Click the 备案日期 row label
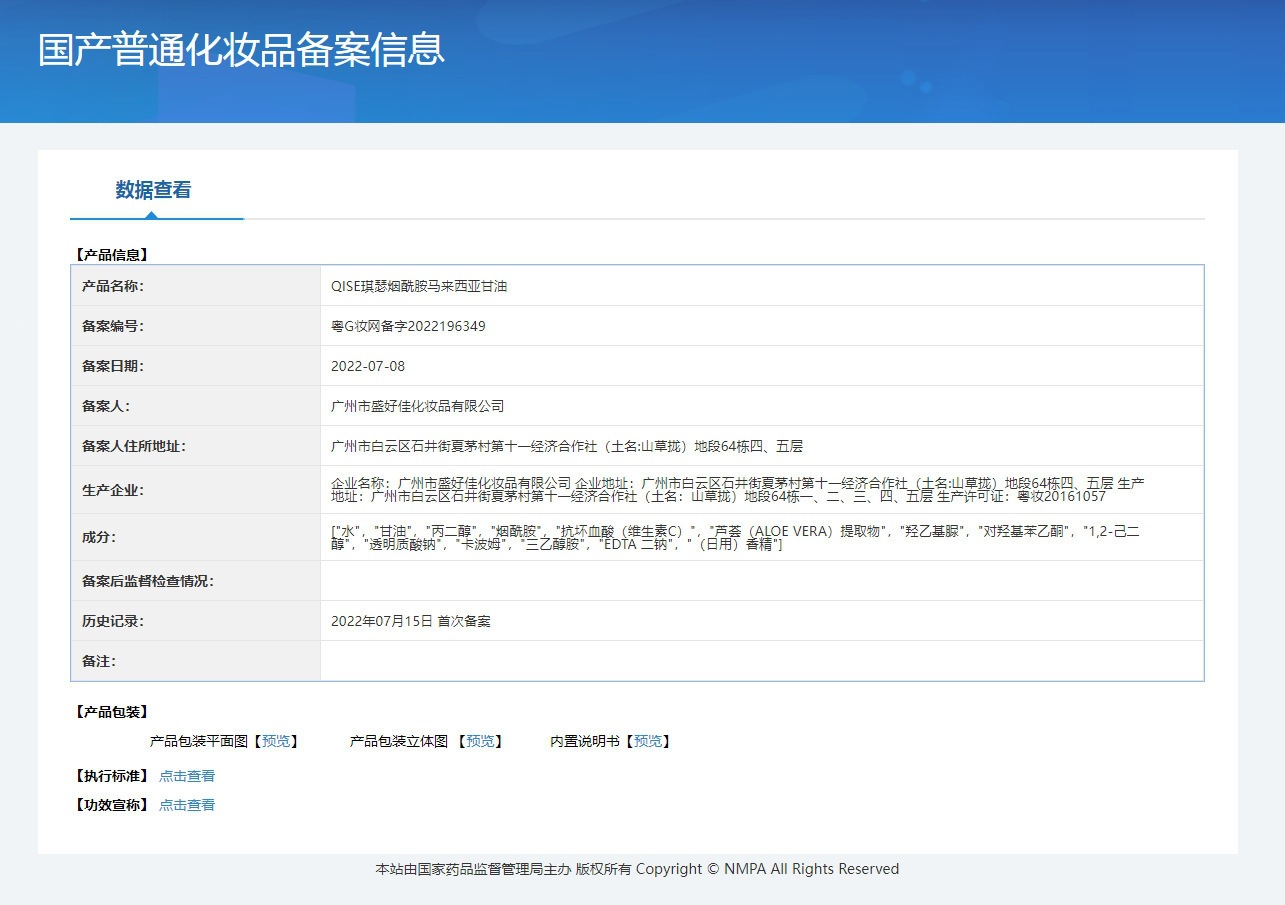This screenshot has height=905, width=1285. tap(113, 366)
